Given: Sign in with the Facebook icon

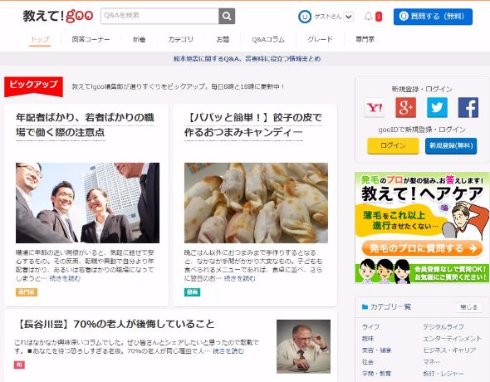Looking at the screenshot, I should click(x=468, y=107).
